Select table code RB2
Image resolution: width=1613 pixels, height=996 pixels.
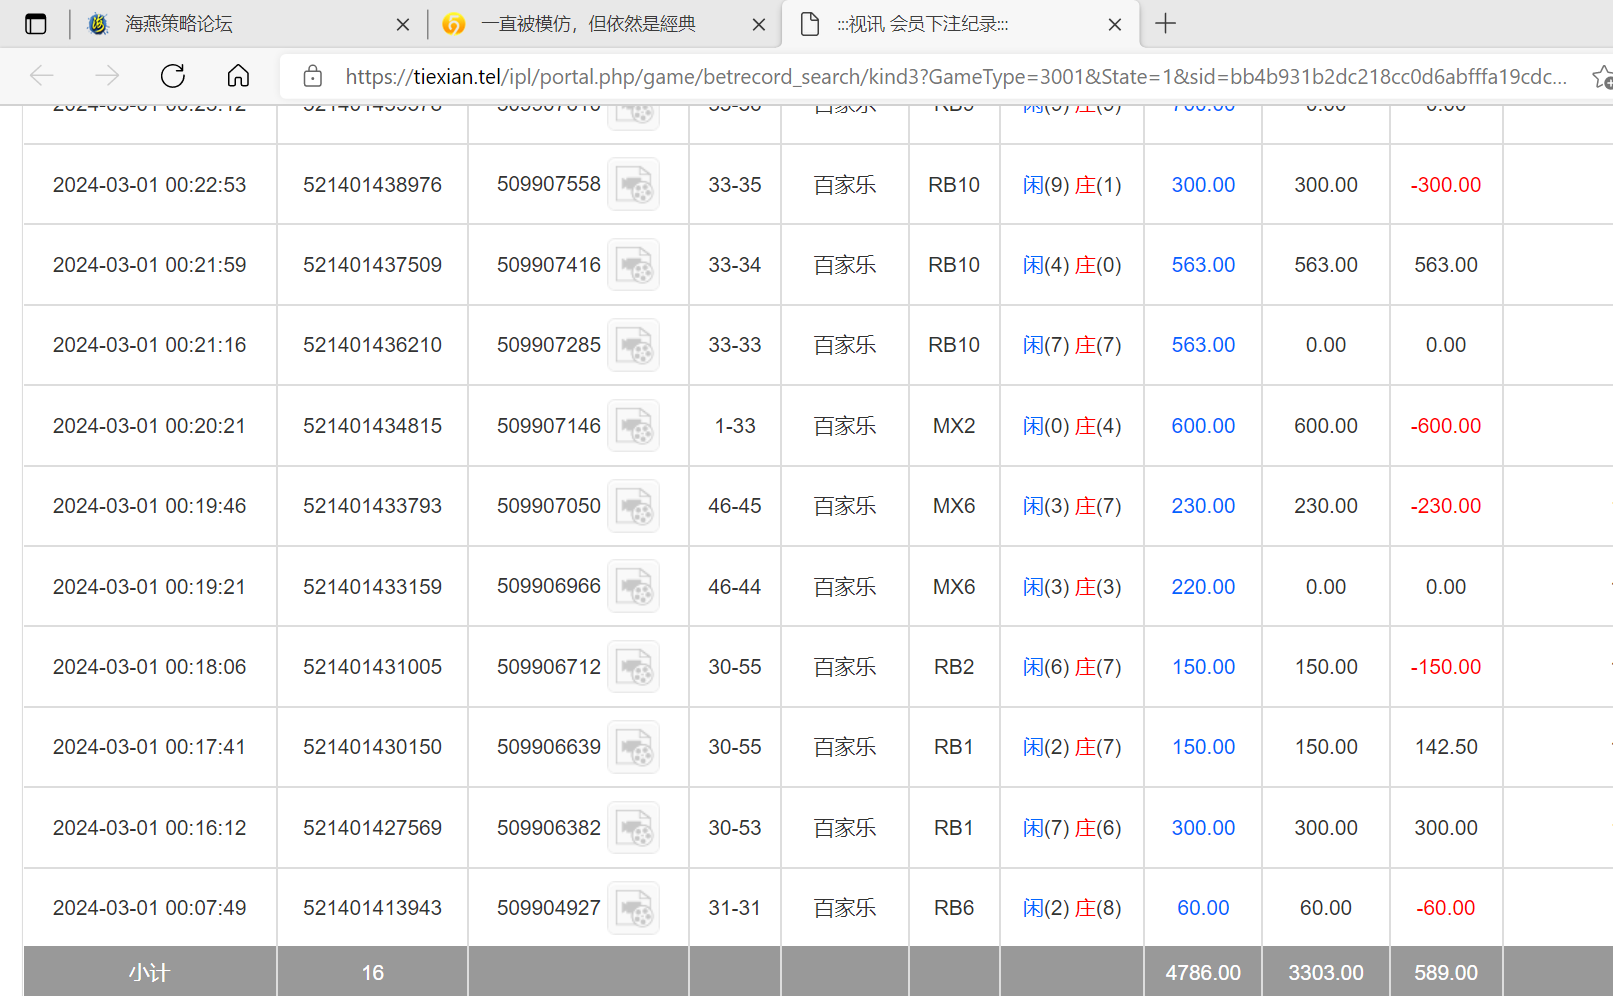pos(954,667)
